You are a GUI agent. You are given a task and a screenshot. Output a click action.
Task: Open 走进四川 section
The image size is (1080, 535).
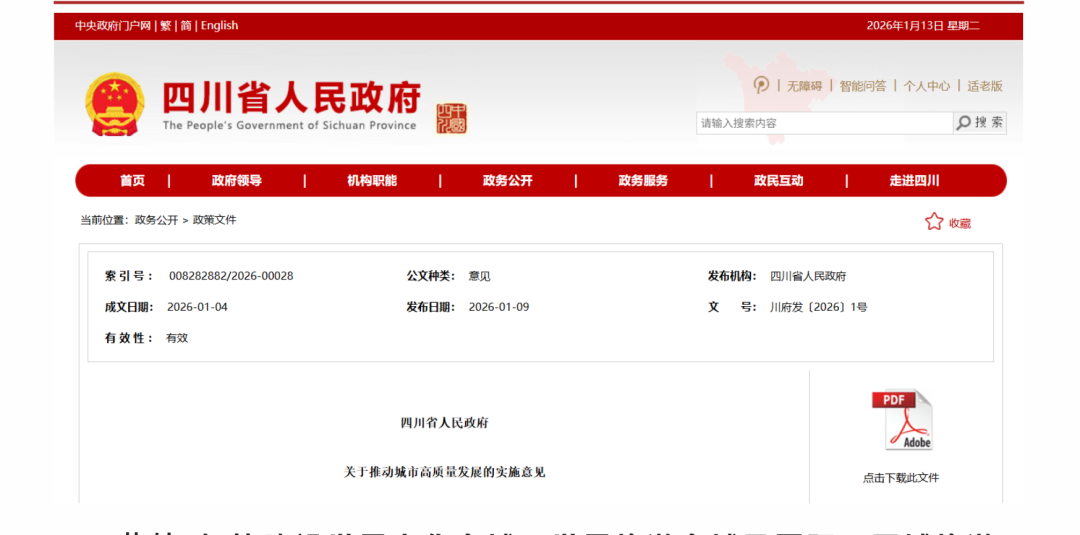pos(914,181)
